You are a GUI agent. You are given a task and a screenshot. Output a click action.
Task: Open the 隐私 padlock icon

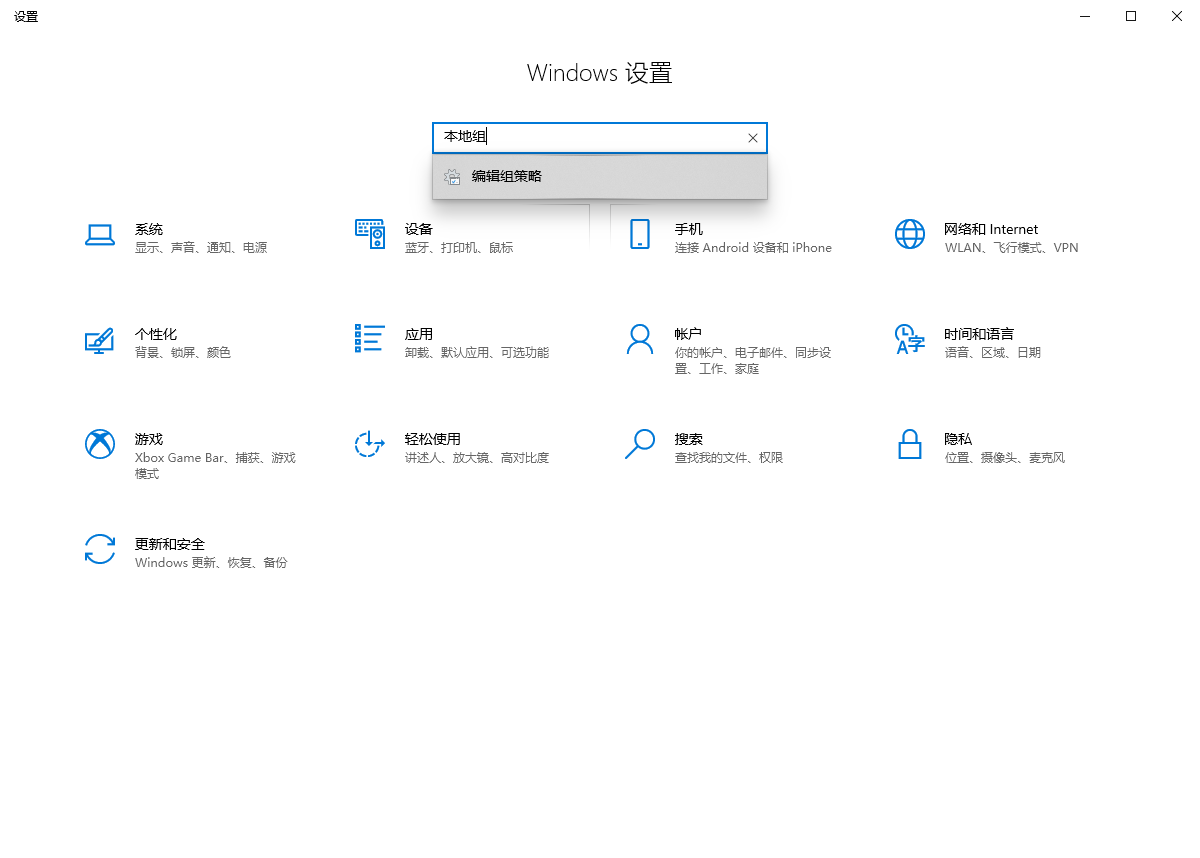coord(910,444)
